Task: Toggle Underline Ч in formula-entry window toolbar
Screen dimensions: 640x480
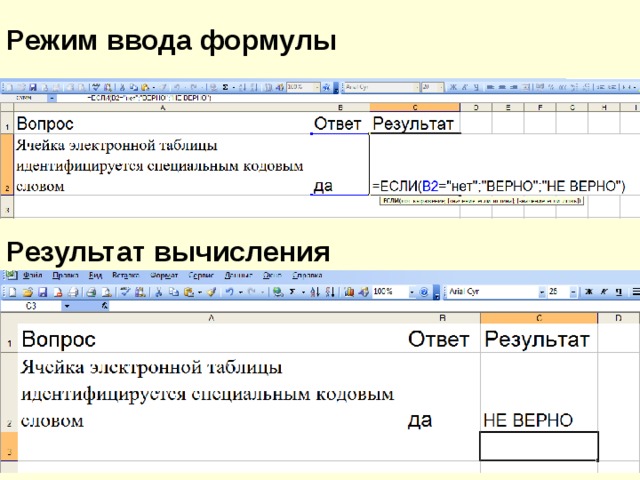Action: pos(476,87)
